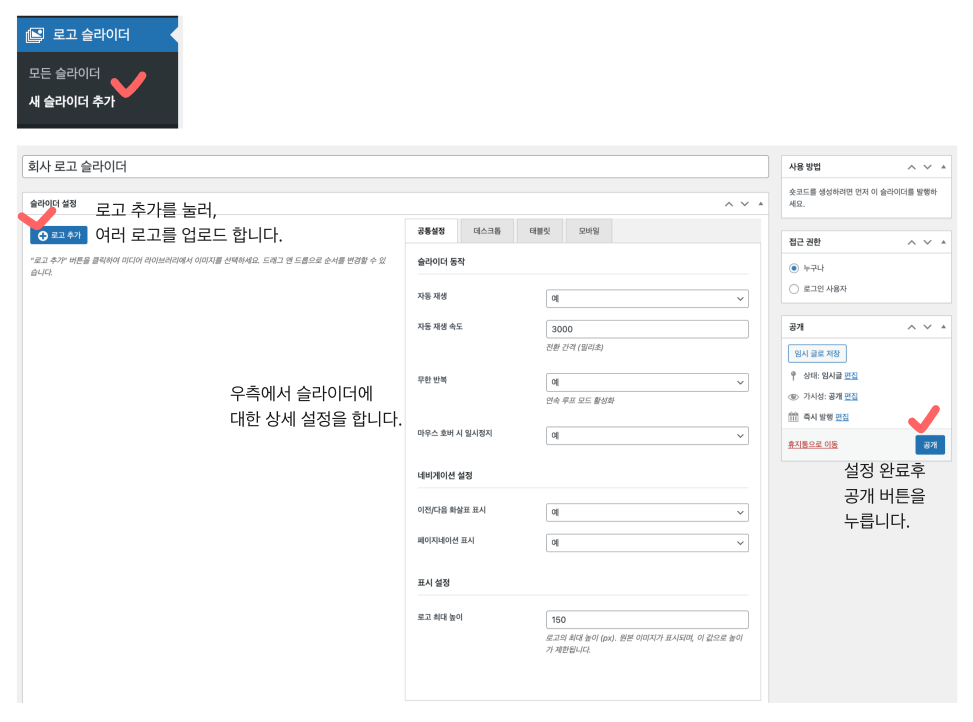This screenshot has width=973, height=722.
Task: Move 슬라이더 설정 panel down arrow
Action: (744, 203)
